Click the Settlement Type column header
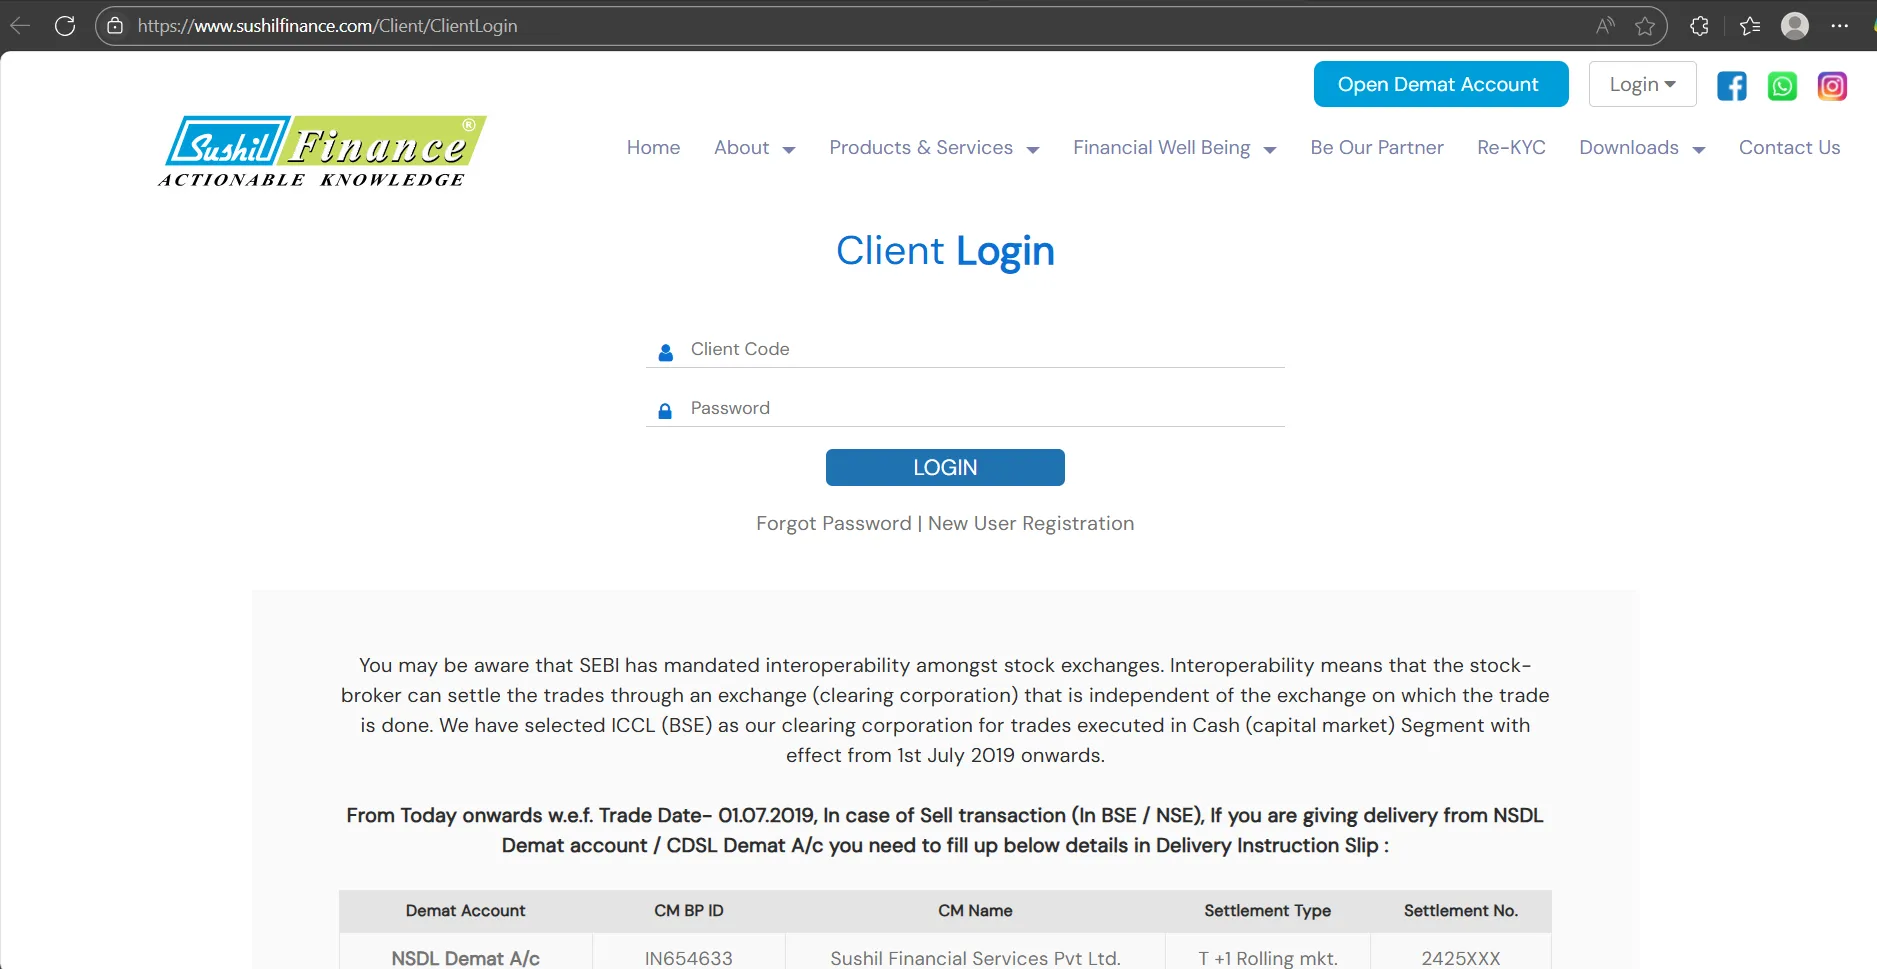Image resolution: width=1877 pixels, height=969 pixels. point(1267,911)
